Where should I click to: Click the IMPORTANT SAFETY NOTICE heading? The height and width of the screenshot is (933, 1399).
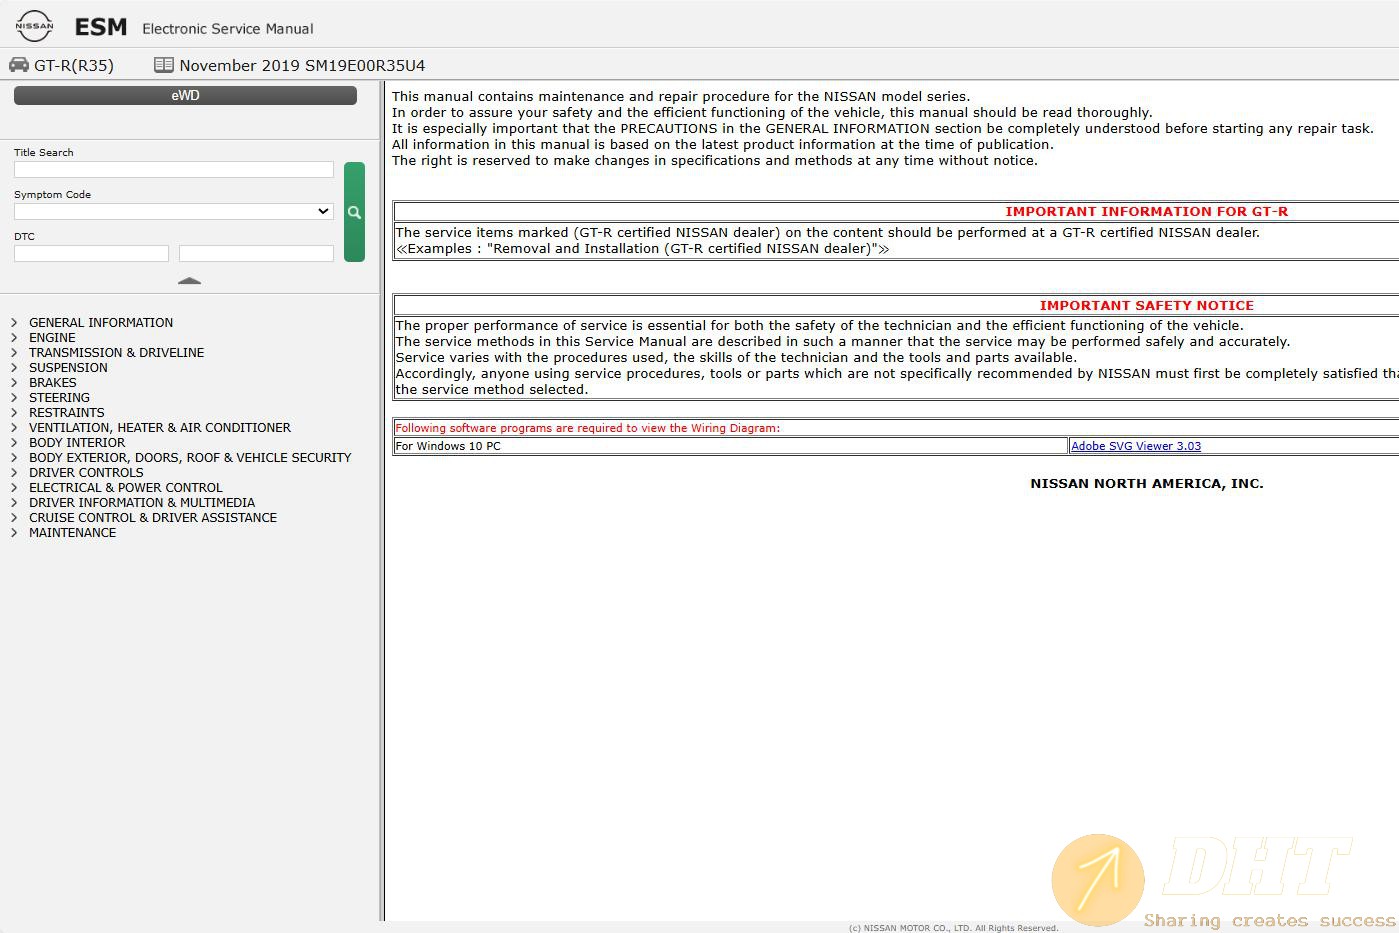1146,305
